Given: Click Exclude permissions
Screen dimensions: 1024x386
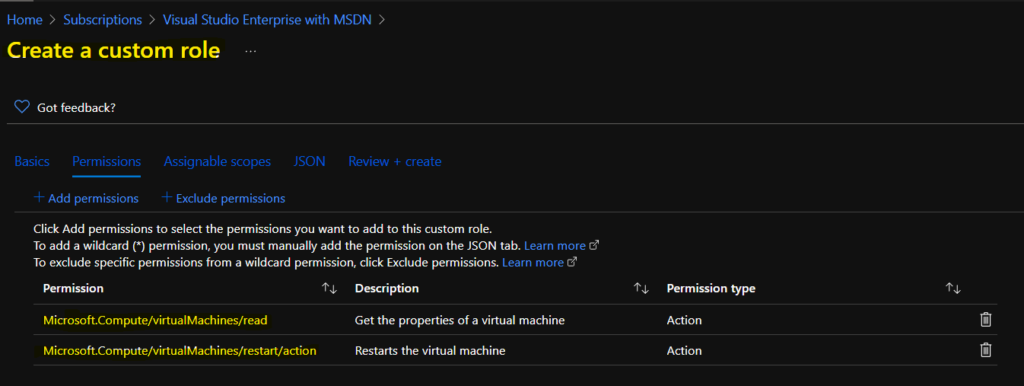Looking at the screenshot, I should (x=223, y=198).
